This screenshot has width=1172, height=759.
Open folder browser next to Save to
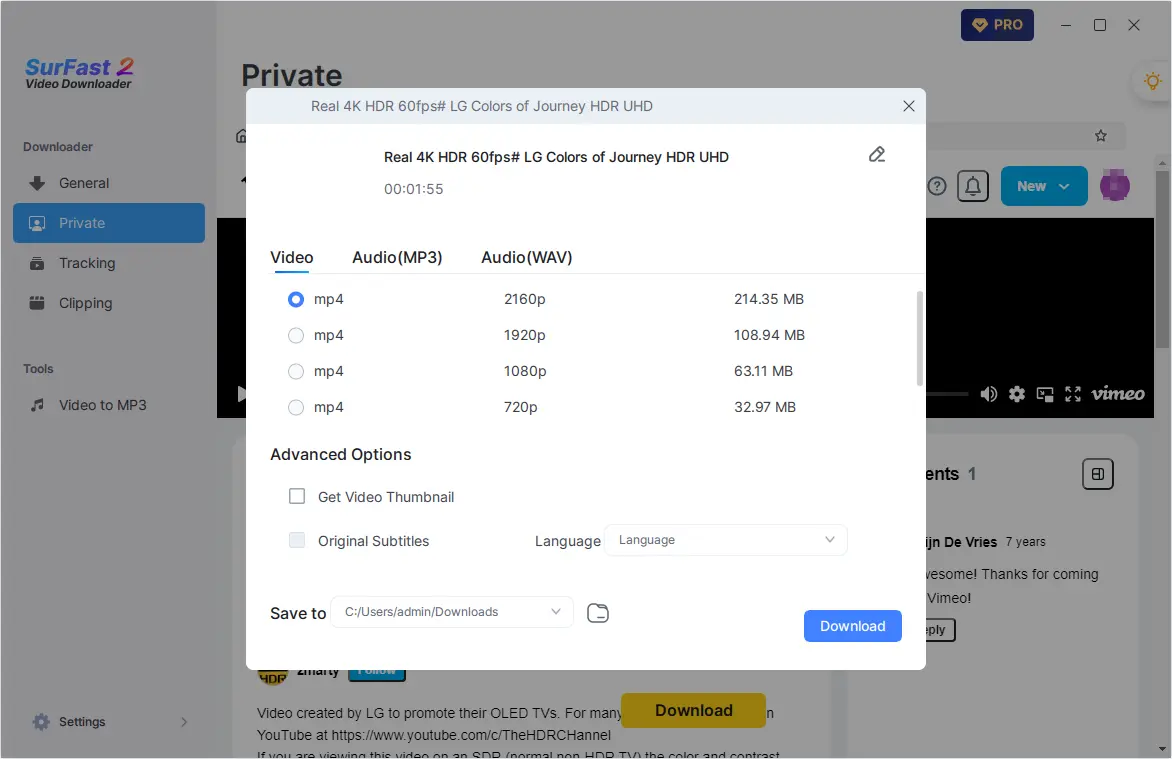(598, 612)
